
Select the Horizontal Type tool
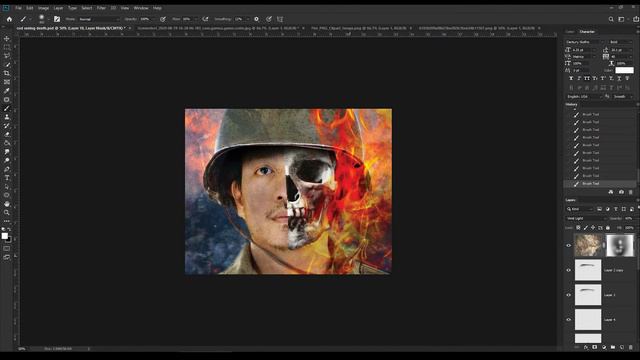(7, 178)
